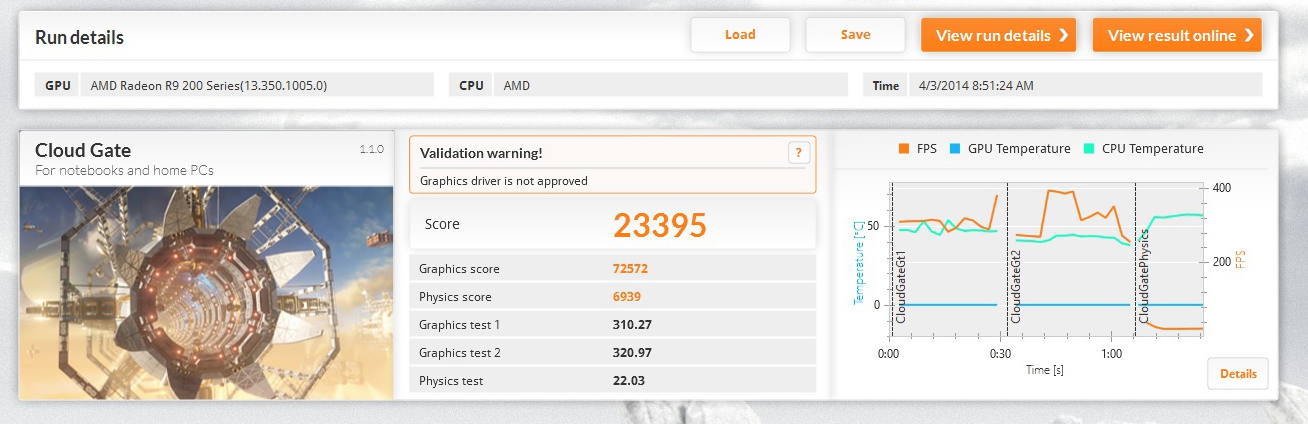Select the Graphics test 1 value 310.27
This screenshot has width=1308, height=424.
(x=632, y=325)
